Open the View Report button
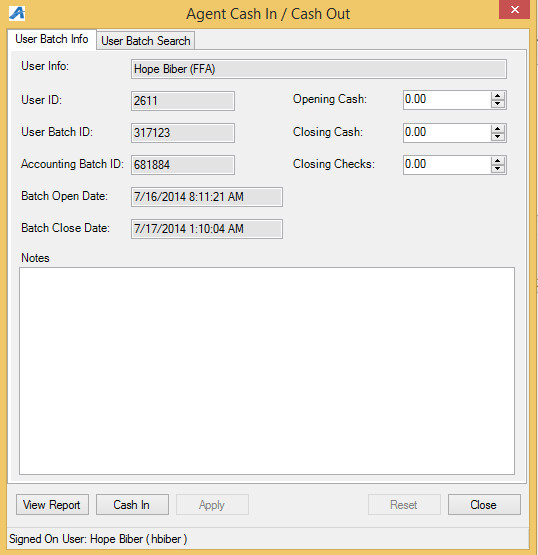Viewport: 538px width, 555px height. tap(52, 504)
